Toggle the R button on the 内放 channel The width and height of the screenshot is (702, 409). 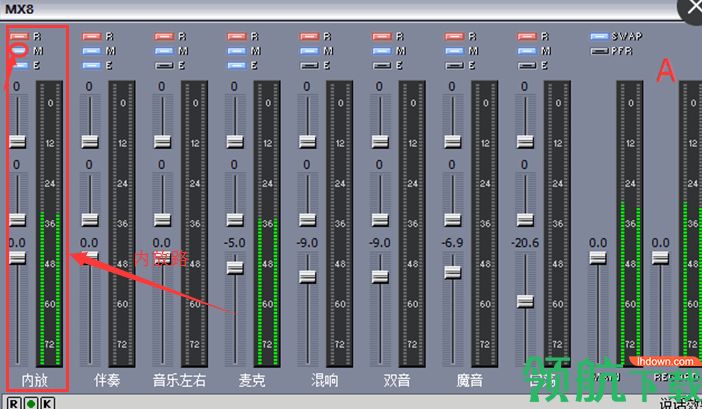19,36
